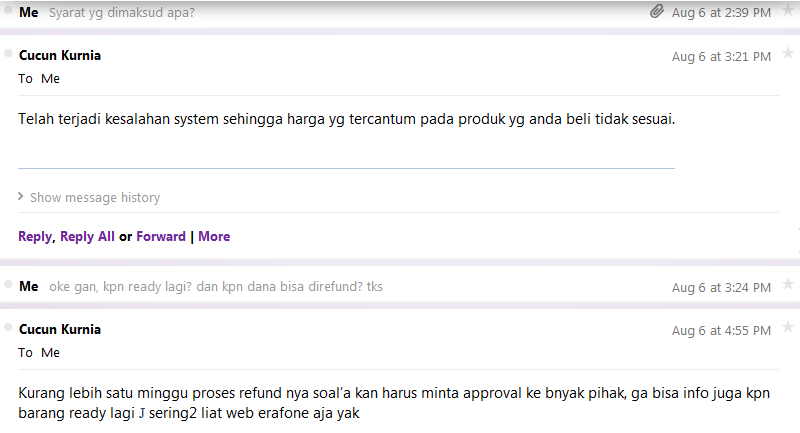The image size is (800, 433).
Task: Click timestamp Aug 6 at 4:55 PM
Action: pos(721,330)
